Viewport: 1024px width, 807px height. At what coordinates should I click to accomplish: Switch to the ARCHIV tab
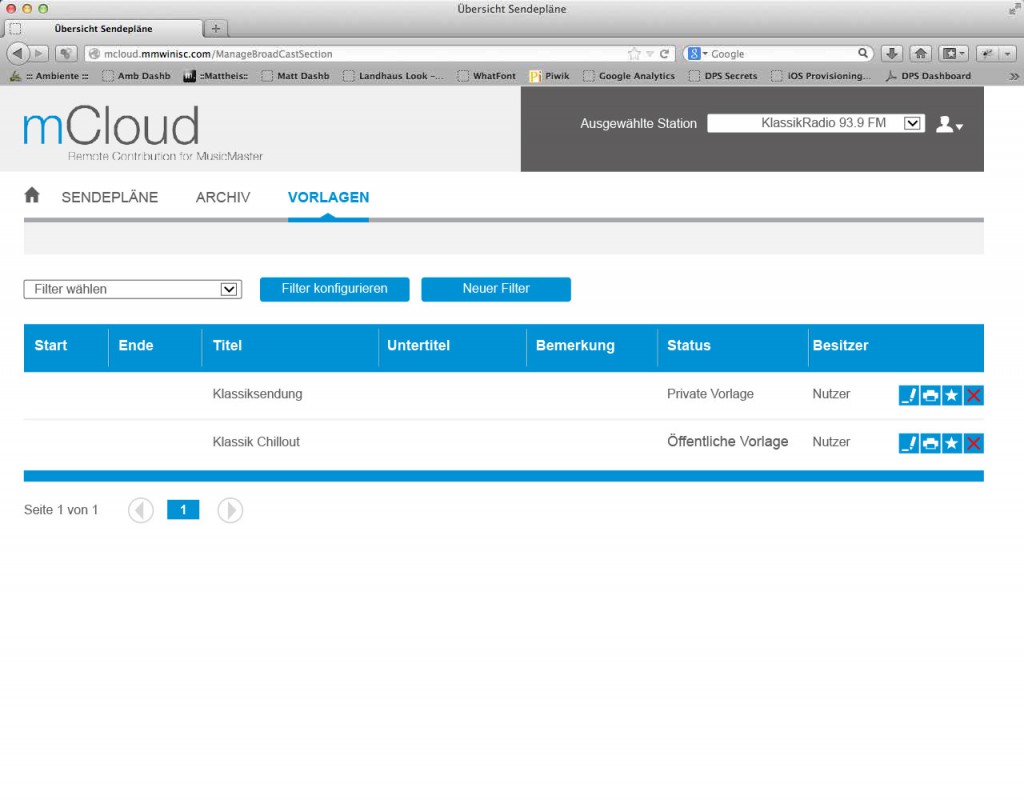click(x=222, y=197)
